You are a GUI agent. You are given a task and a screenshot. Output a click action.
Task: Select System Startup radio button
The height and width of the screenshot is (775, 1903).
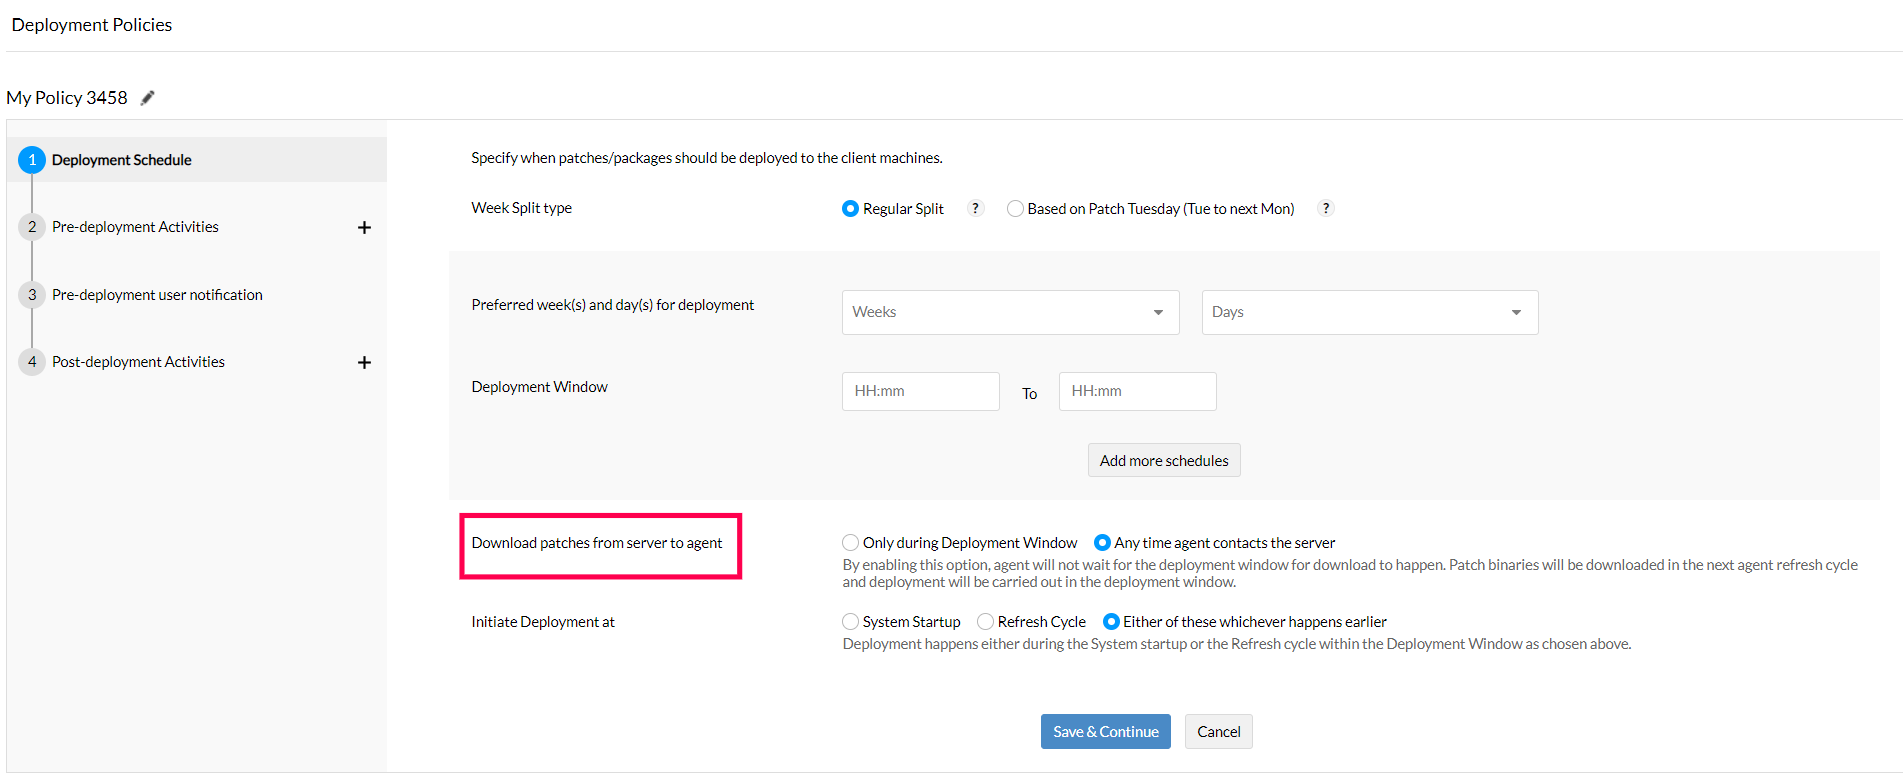850,621
